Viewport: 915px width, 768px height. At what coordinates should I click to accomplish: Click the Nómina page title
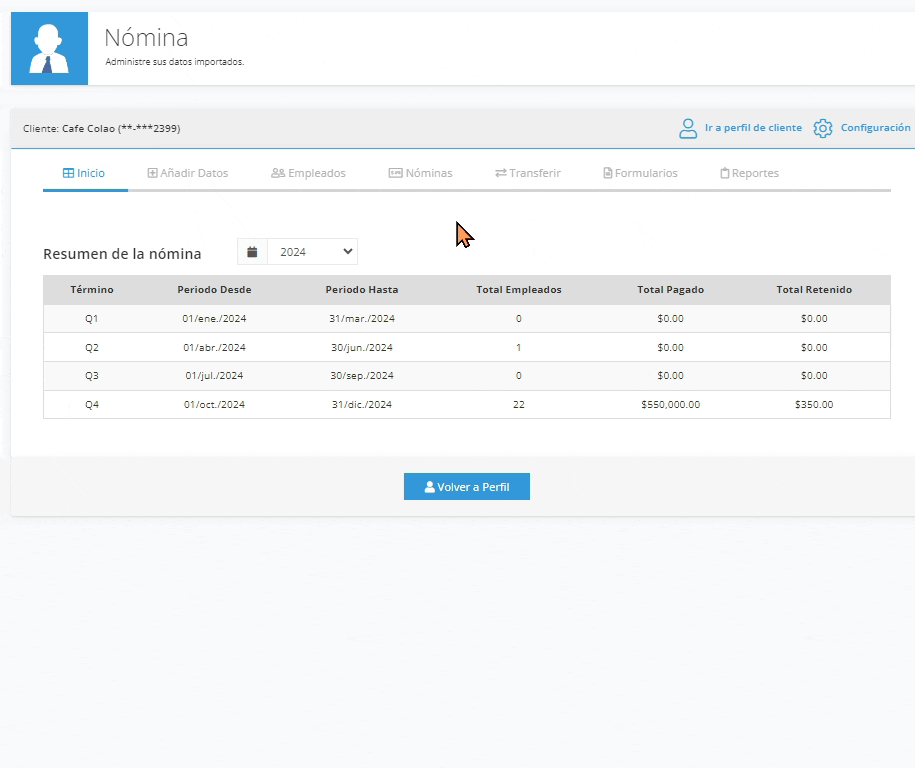[146, 38]
